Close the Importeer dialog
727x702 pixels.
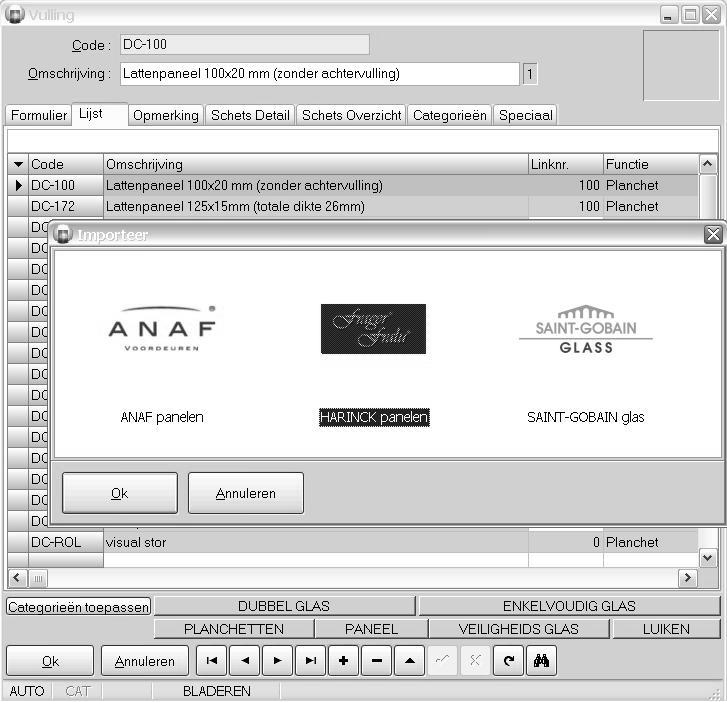[713, 235]
